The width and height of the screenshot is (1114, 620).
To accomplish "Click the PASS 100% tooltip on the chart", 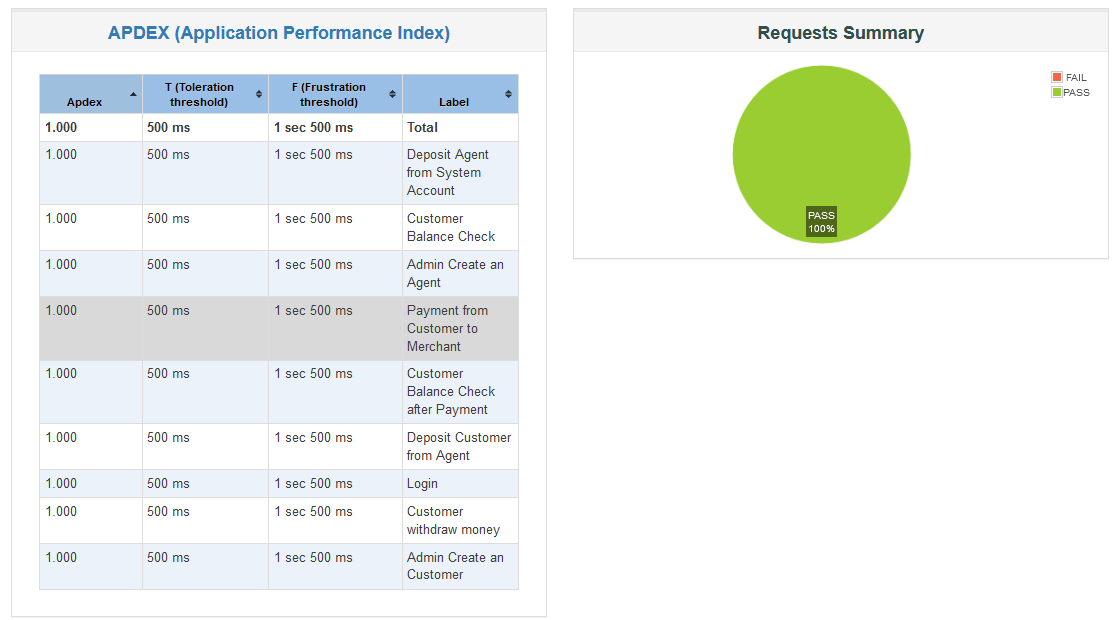I will tap(822, 219).
